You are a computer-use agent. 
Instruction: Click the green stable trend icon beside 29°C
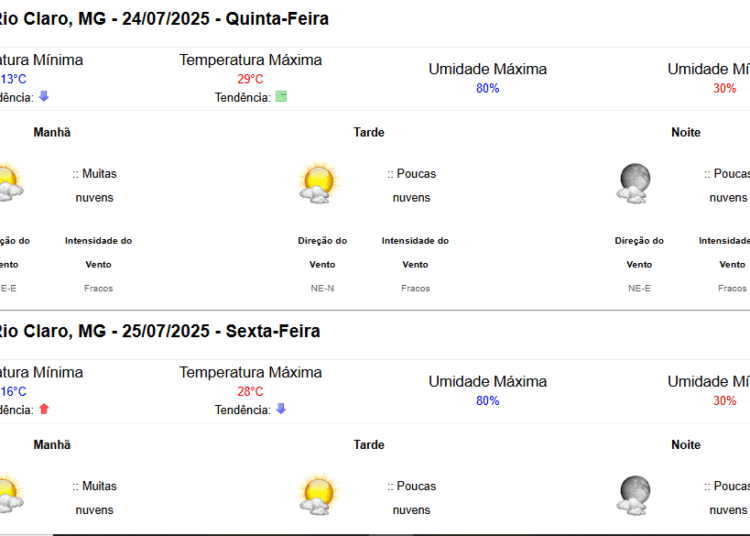281,97
